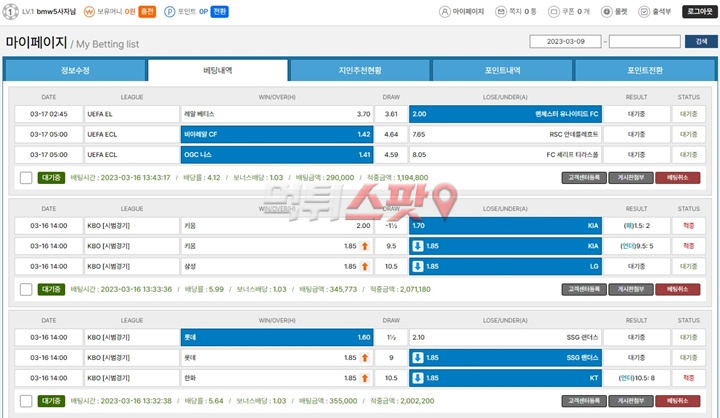Switch to the 정보수정 tab

coord(75,70)
